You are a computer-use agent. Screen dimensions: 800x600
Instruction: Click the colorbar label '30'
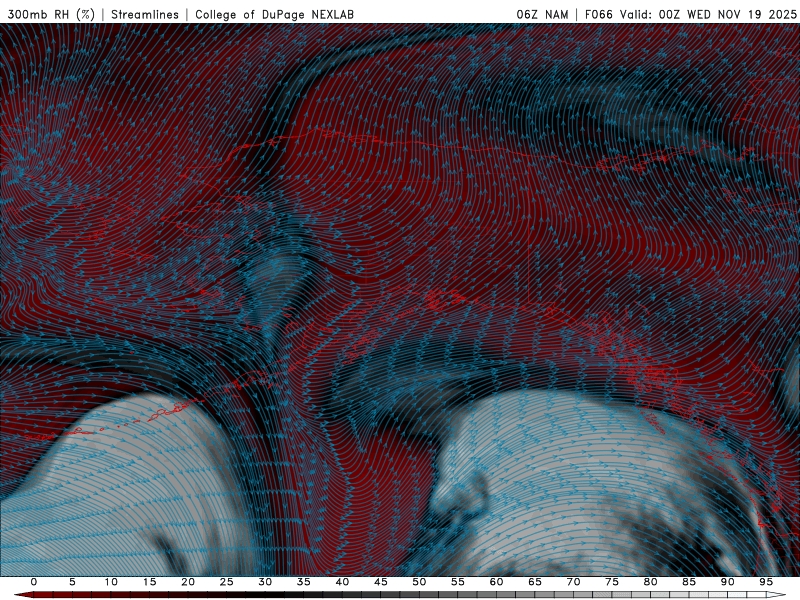click(265, 582)
